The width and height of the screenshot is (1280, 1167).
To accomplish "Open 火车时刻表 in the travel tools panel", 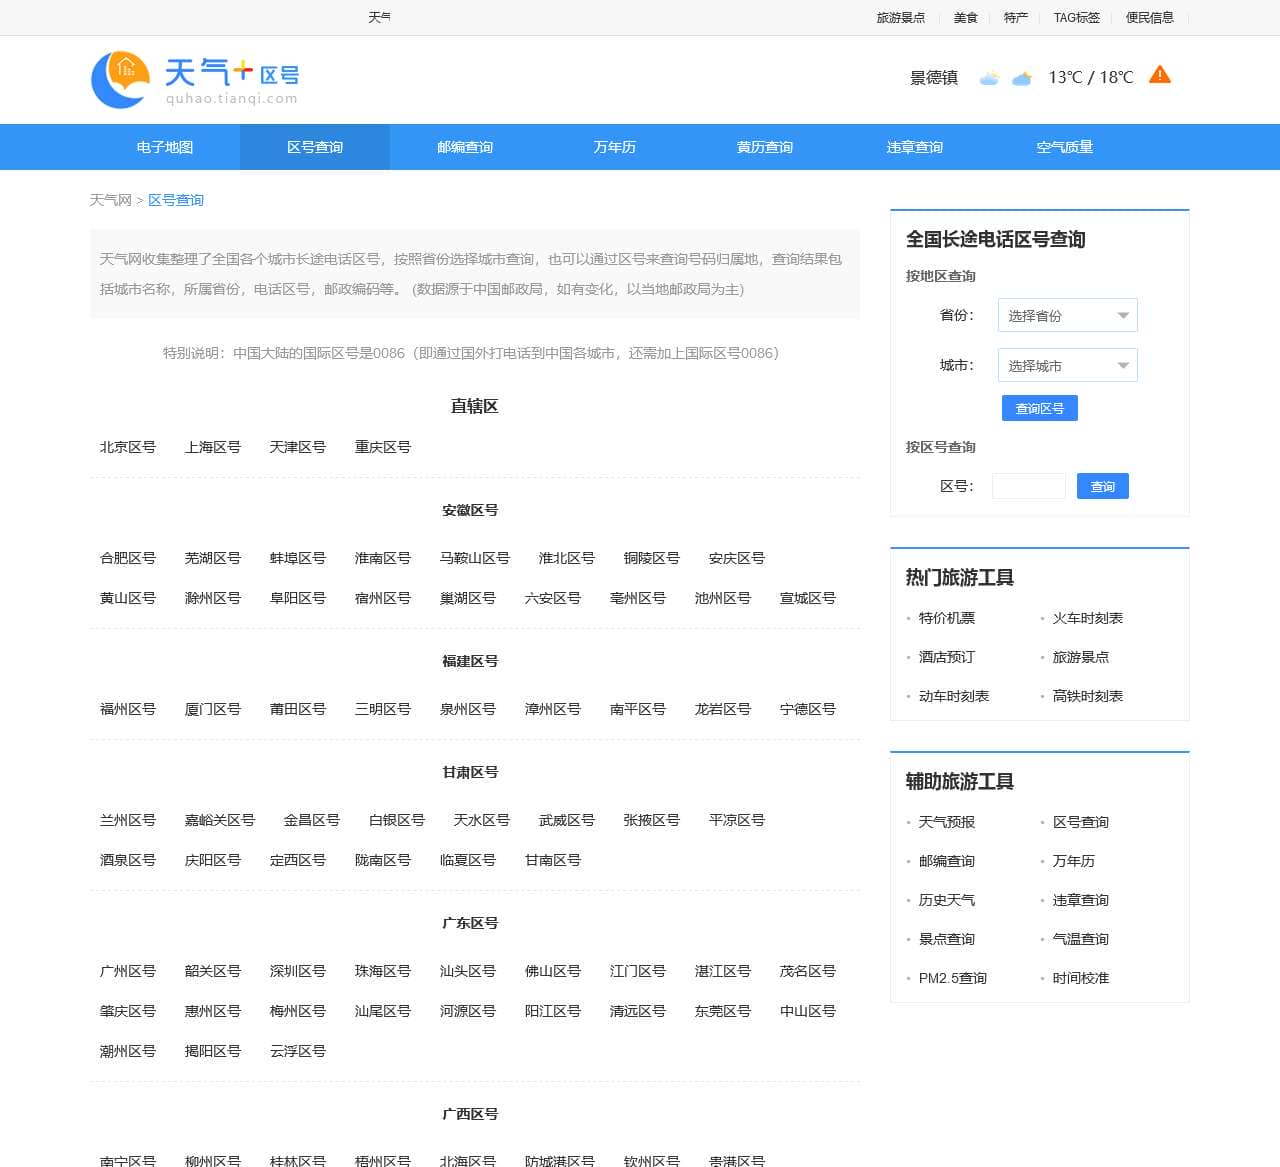I will pyautogui.click(x=1087, y=618).
